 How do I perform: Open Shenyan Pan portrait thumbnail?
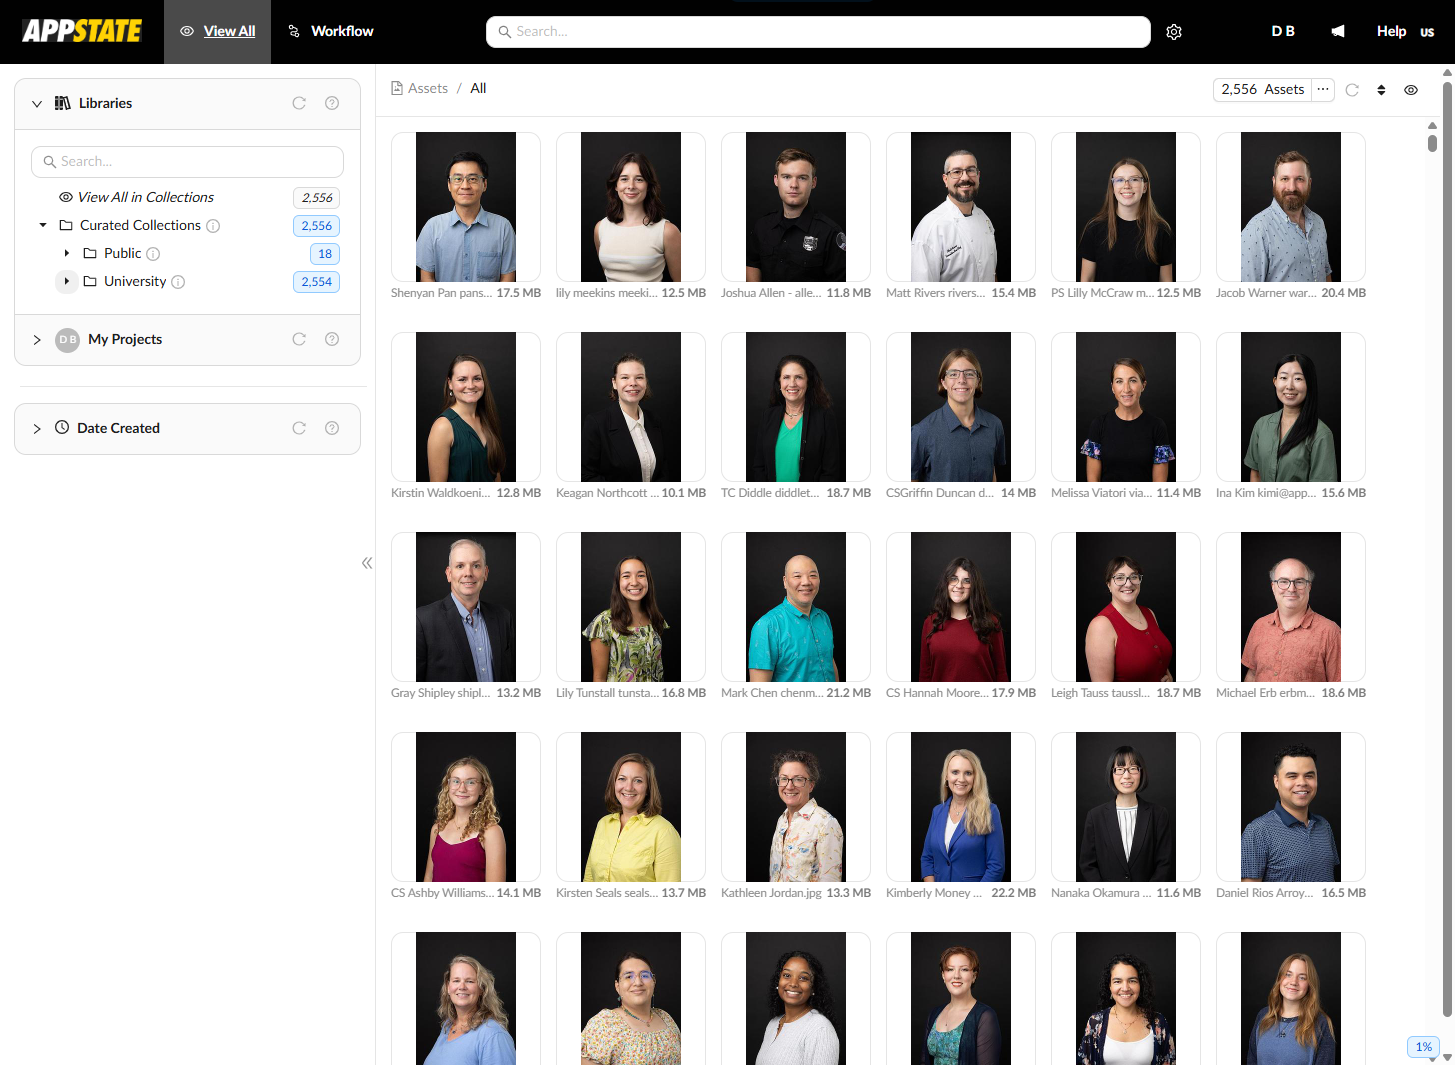point(466,207)
